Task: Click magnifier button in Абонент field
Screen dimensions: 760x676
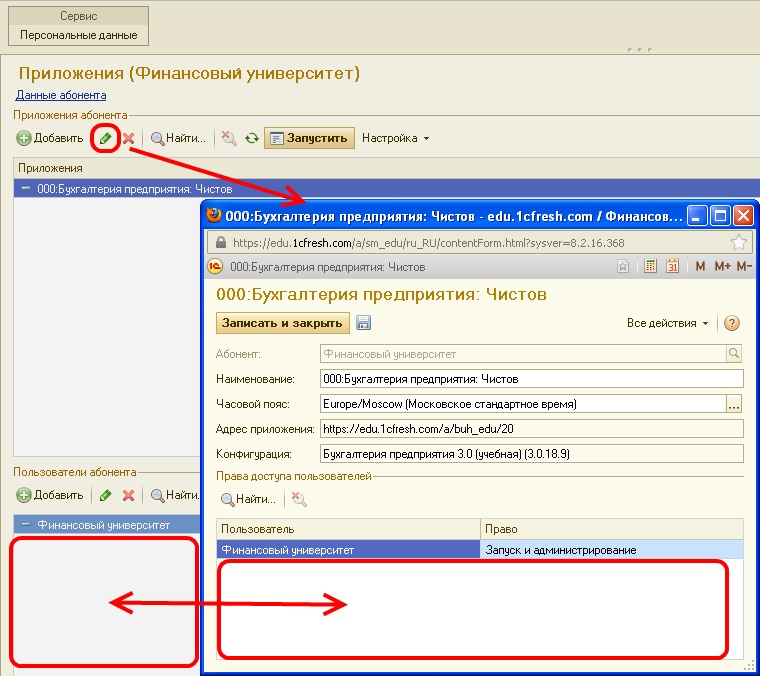Action: (x=734, y=354)
